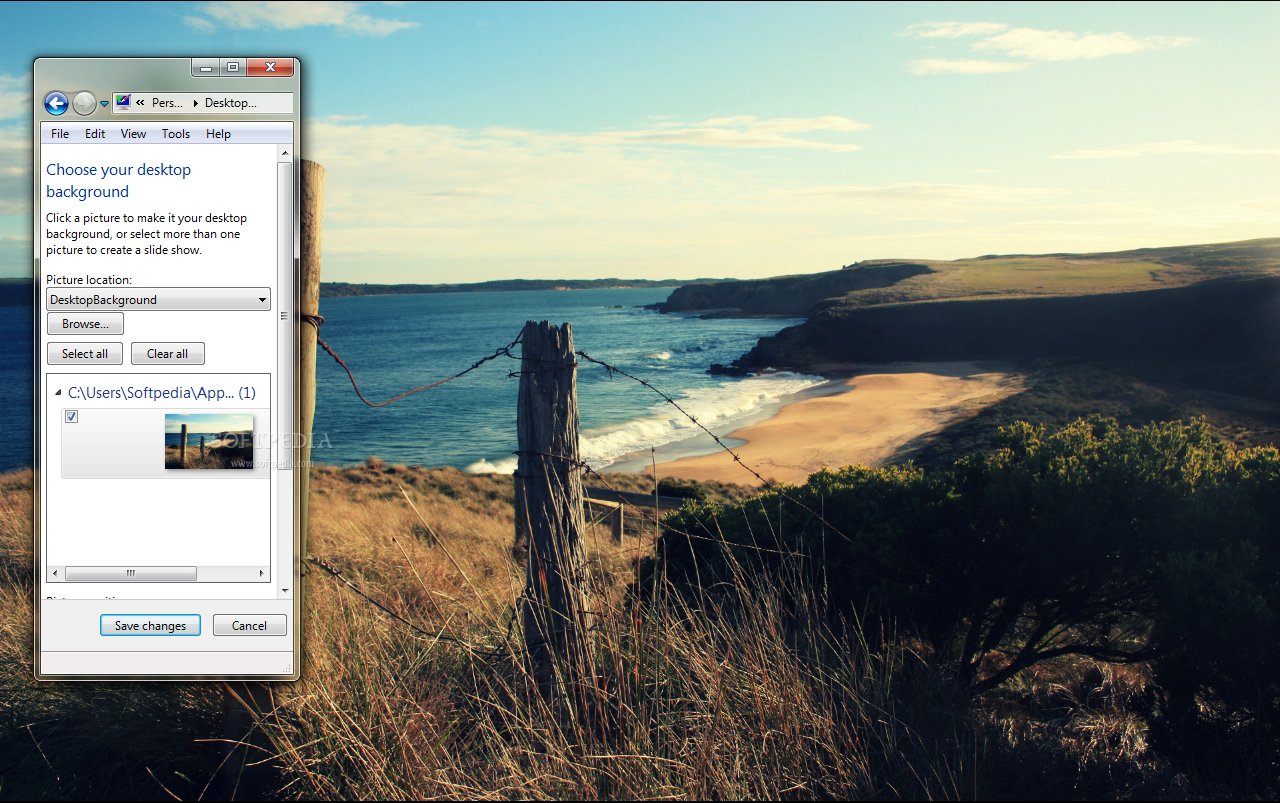Click the greyed Forward navigation button
1280x803 pixels.
pos(84,103)
